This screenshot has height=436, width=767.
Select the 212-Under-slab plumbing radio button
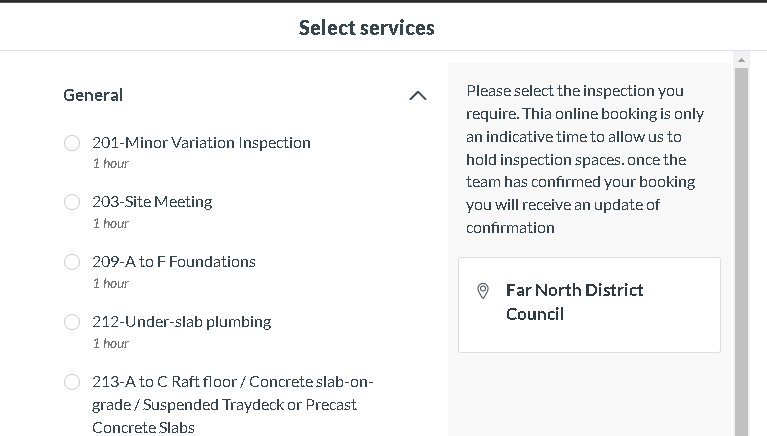tap(72, 322)
